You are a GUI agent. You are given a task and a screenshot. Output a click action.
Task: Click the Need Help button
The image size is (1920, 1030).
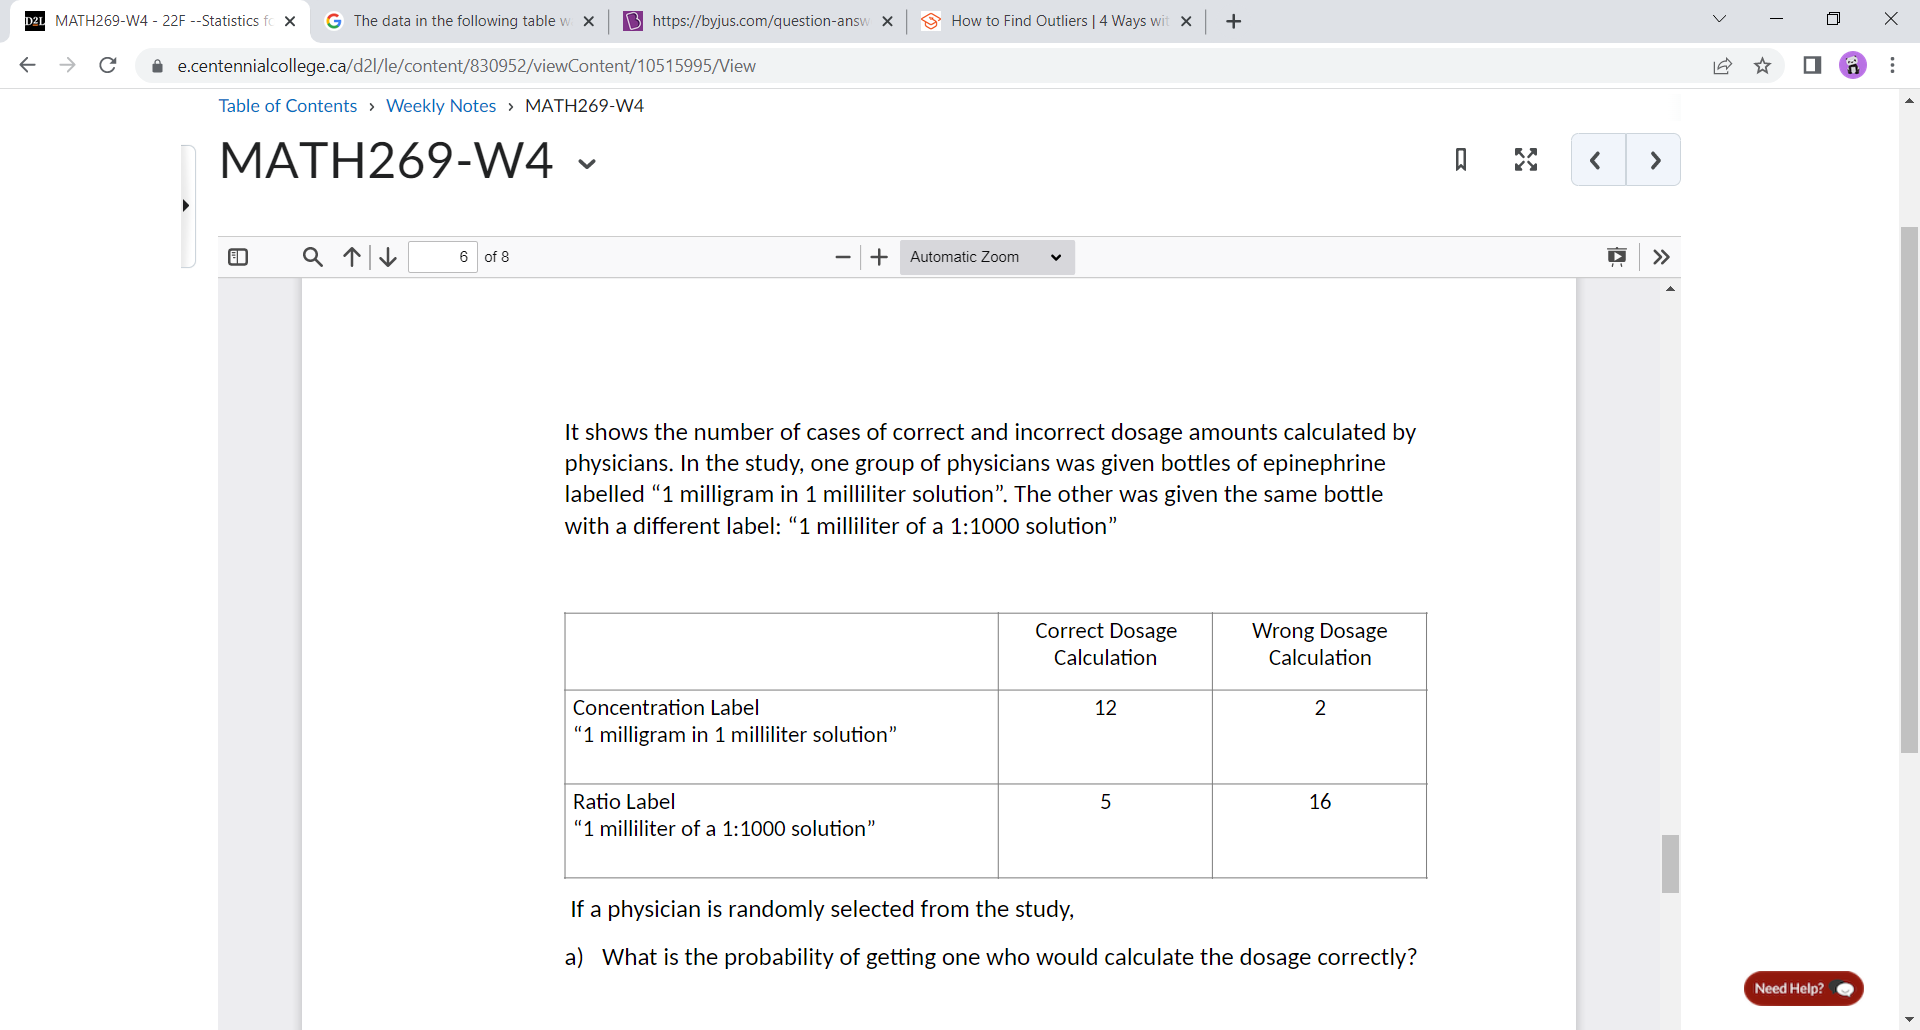(x=1803, y=988)
